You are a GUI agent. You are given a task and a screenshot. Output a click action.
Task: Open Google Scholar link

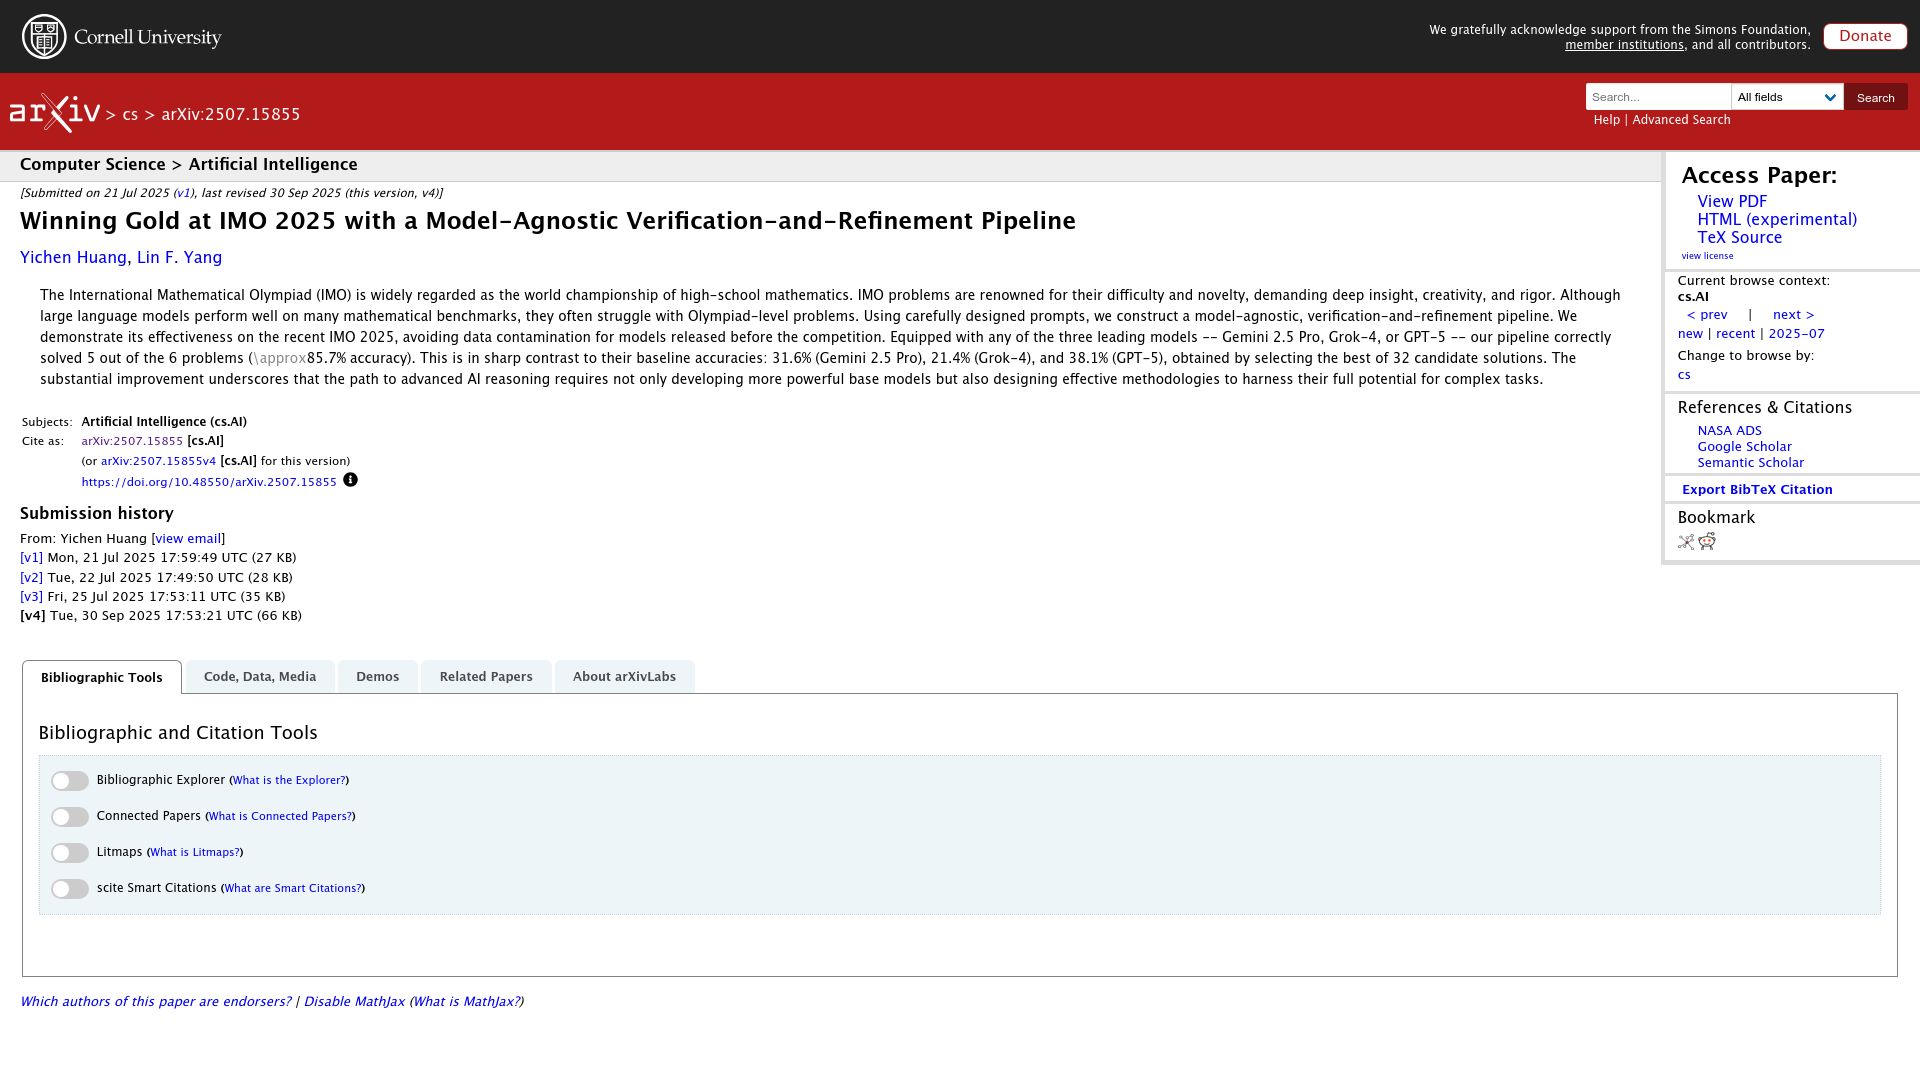pyautogui.click(x=1744, y=447)
